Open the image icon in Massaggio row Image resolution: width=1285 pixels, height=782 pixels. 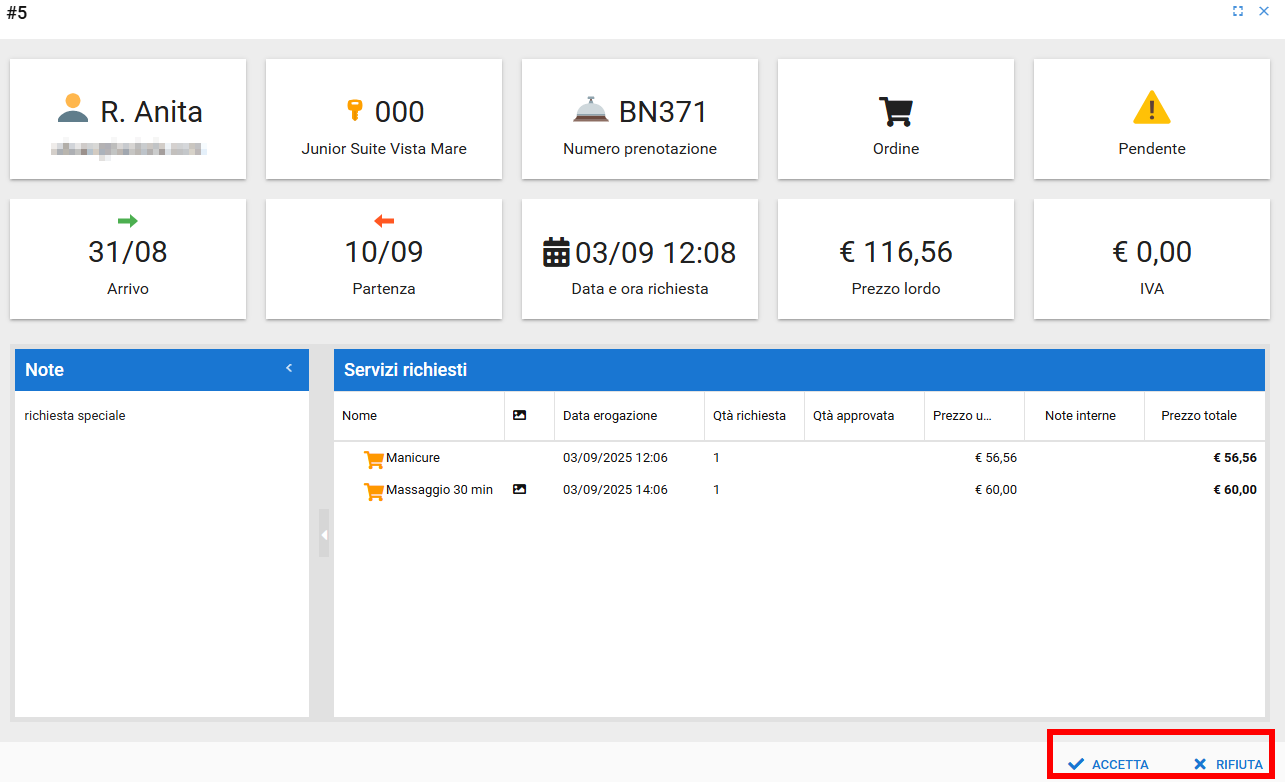click(x=519, y=490)
